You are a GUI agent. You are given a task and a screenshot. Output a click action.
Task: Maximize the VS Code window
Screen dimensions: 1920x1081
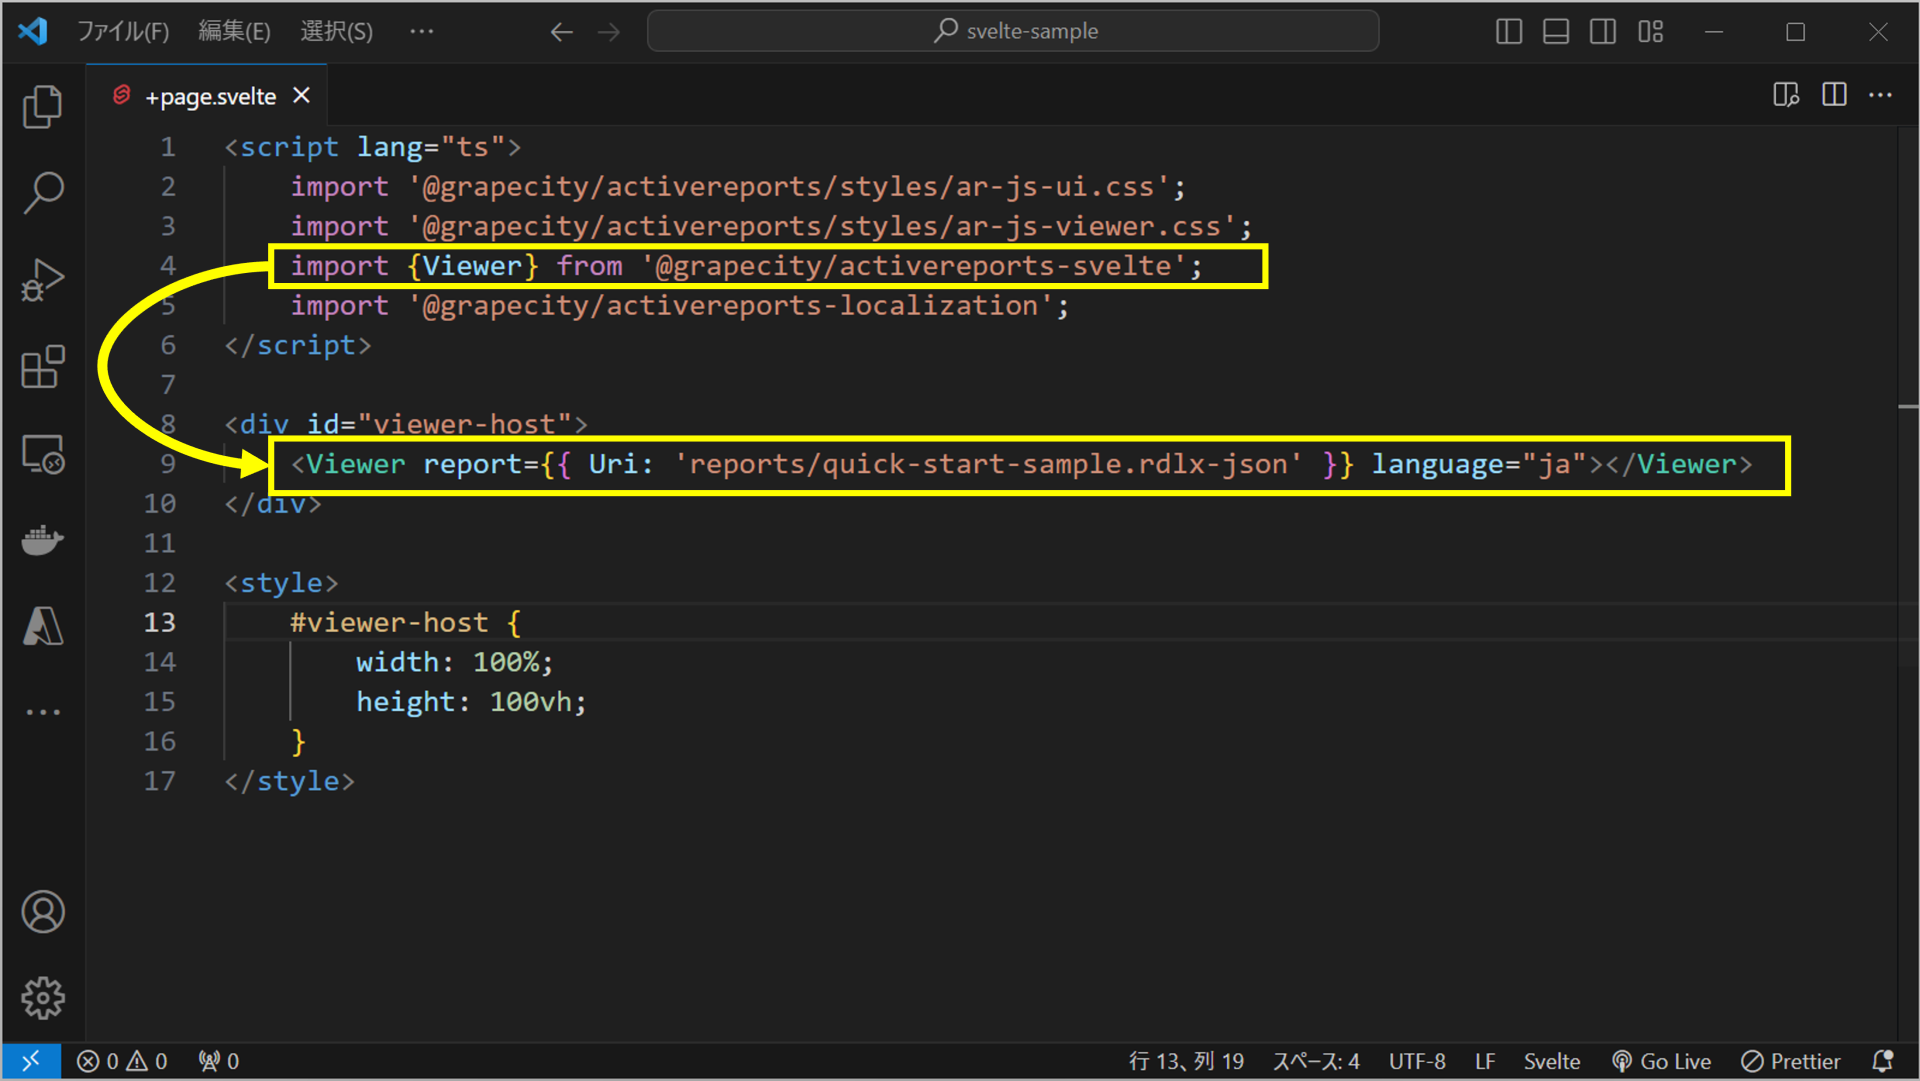point(1796,32)
